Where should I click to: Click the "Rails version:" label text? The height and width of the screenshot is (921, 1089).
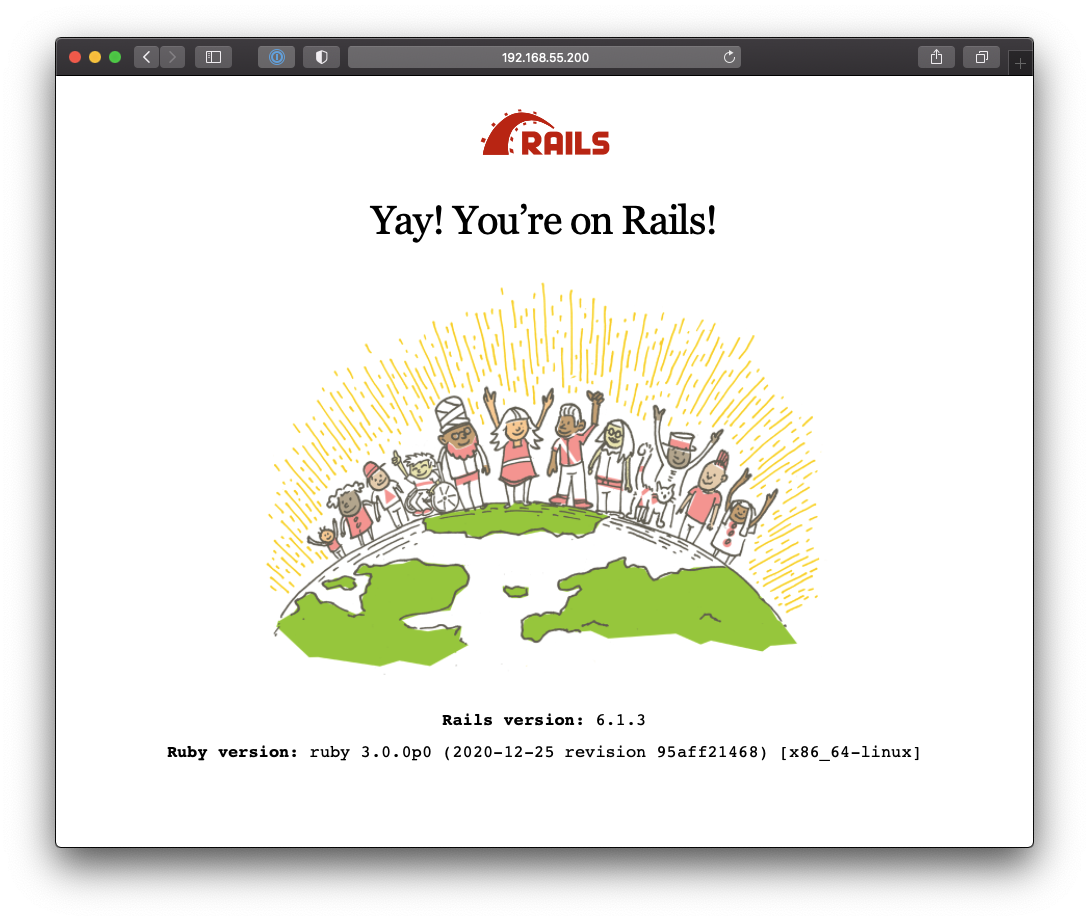513,720
